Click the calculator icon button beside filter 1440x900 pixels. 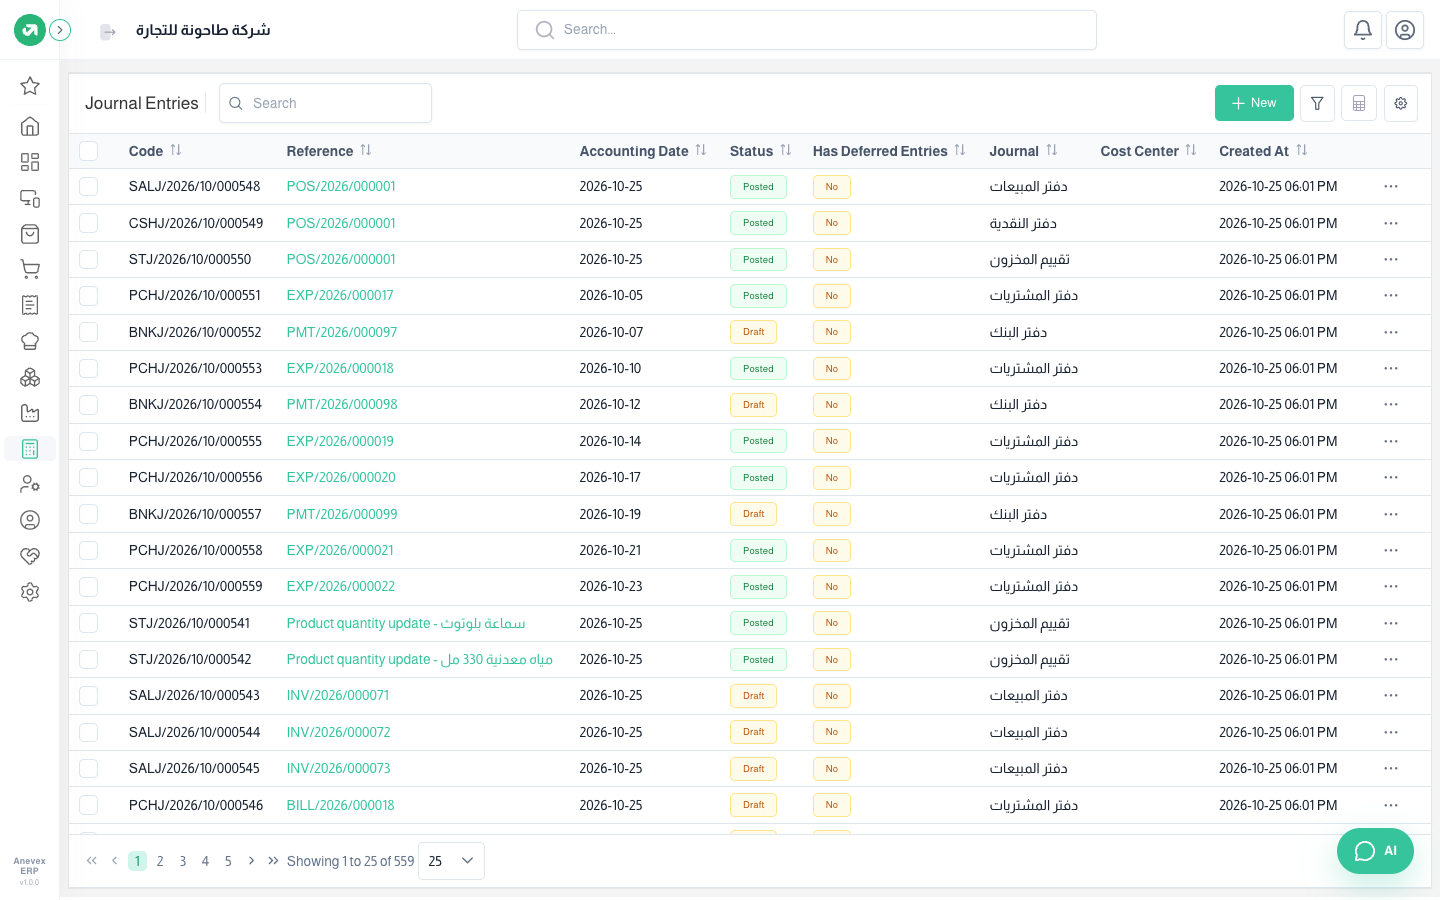[x=1359, y=103]
